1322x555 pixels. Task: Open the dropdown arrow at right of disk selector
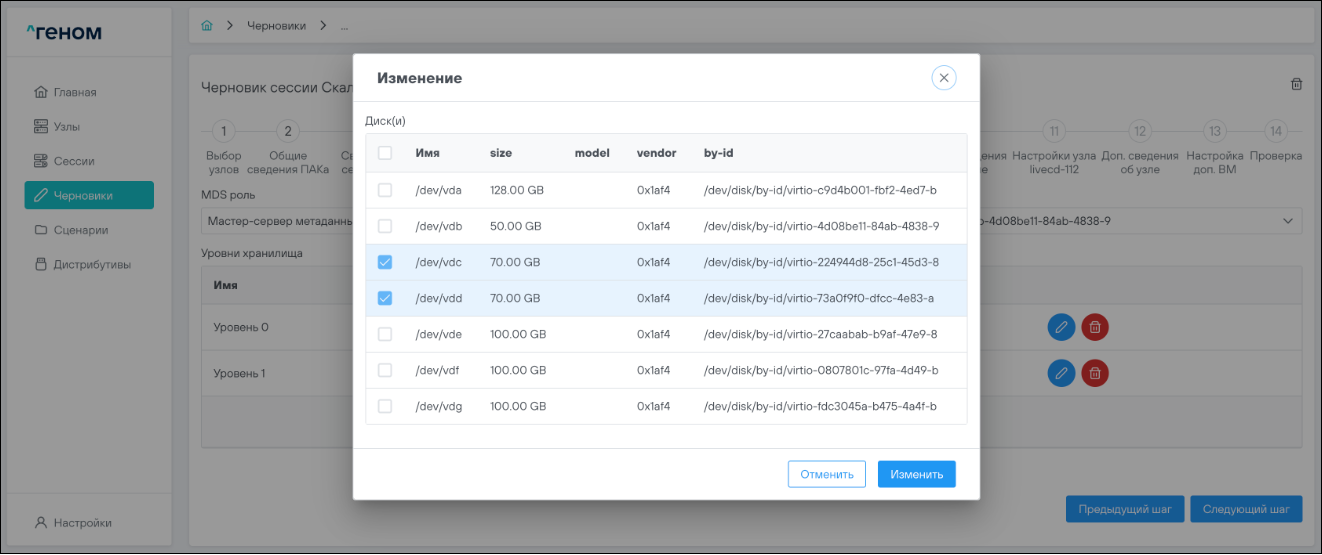click(x=1285, y=221)
